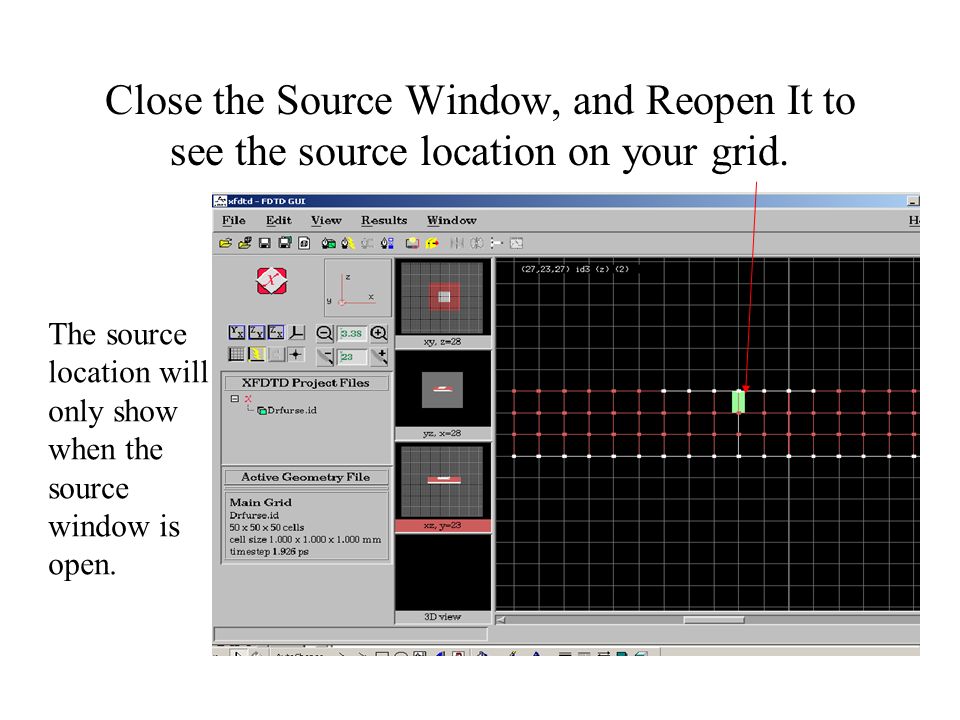Open the File menu
This screenshot has width=960, height=720.
[x=234, y=220]
